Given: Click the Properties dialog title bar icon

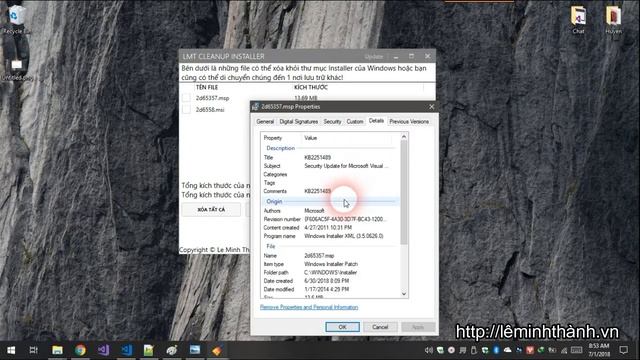Looking at the screenshot, I should click(256, 107).
